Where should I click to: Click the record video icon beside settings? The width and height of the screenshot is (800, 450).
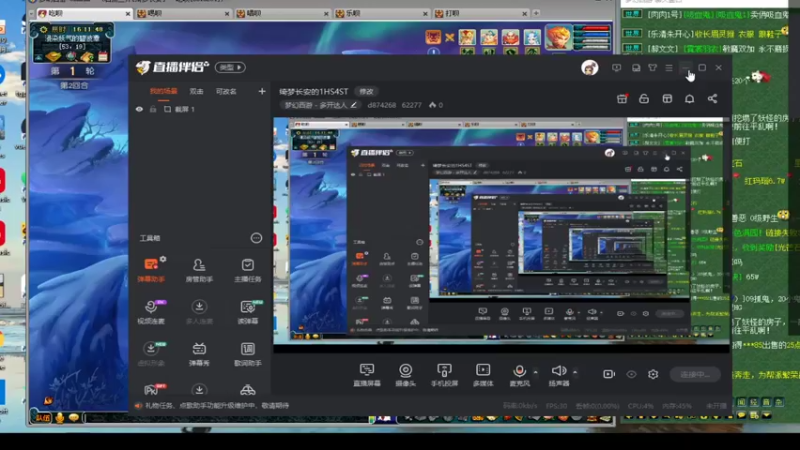[x=609, y=374]
